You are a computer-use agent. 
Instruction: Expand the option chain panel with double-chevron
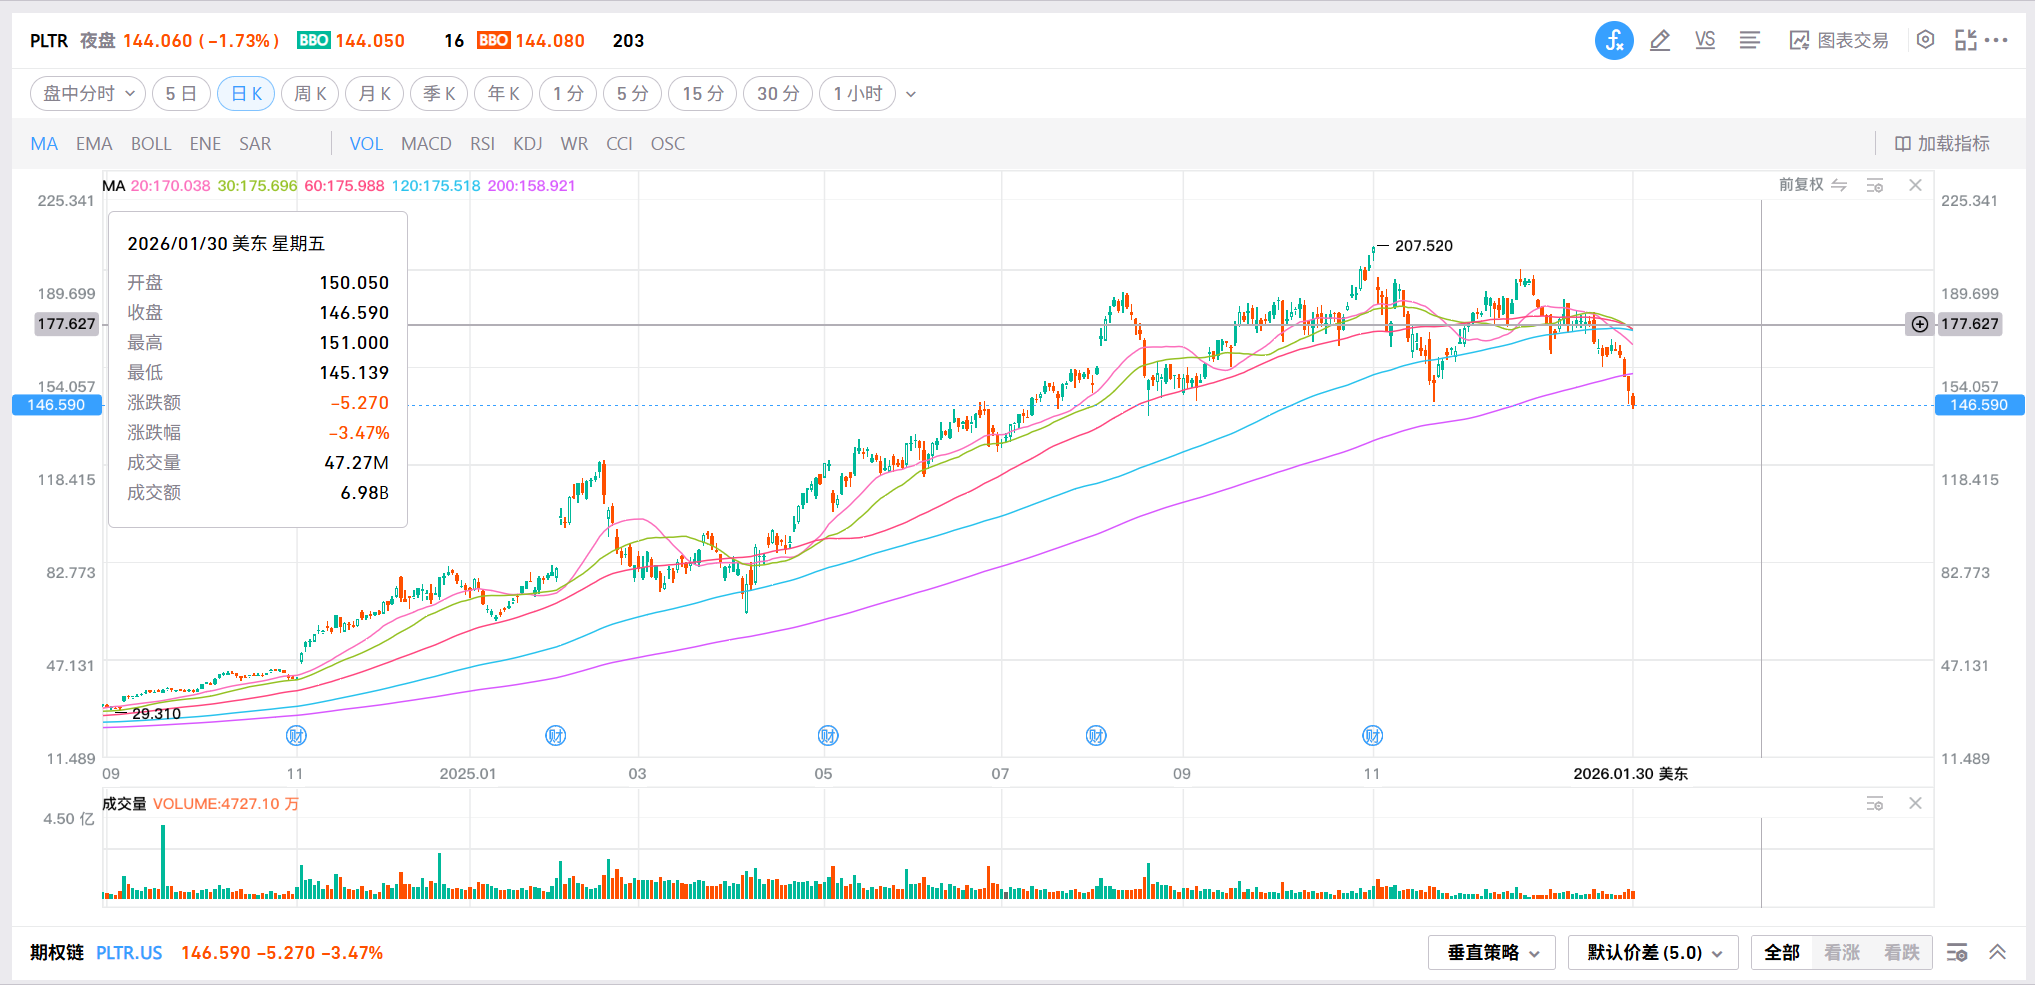[x=1997, y=953]
